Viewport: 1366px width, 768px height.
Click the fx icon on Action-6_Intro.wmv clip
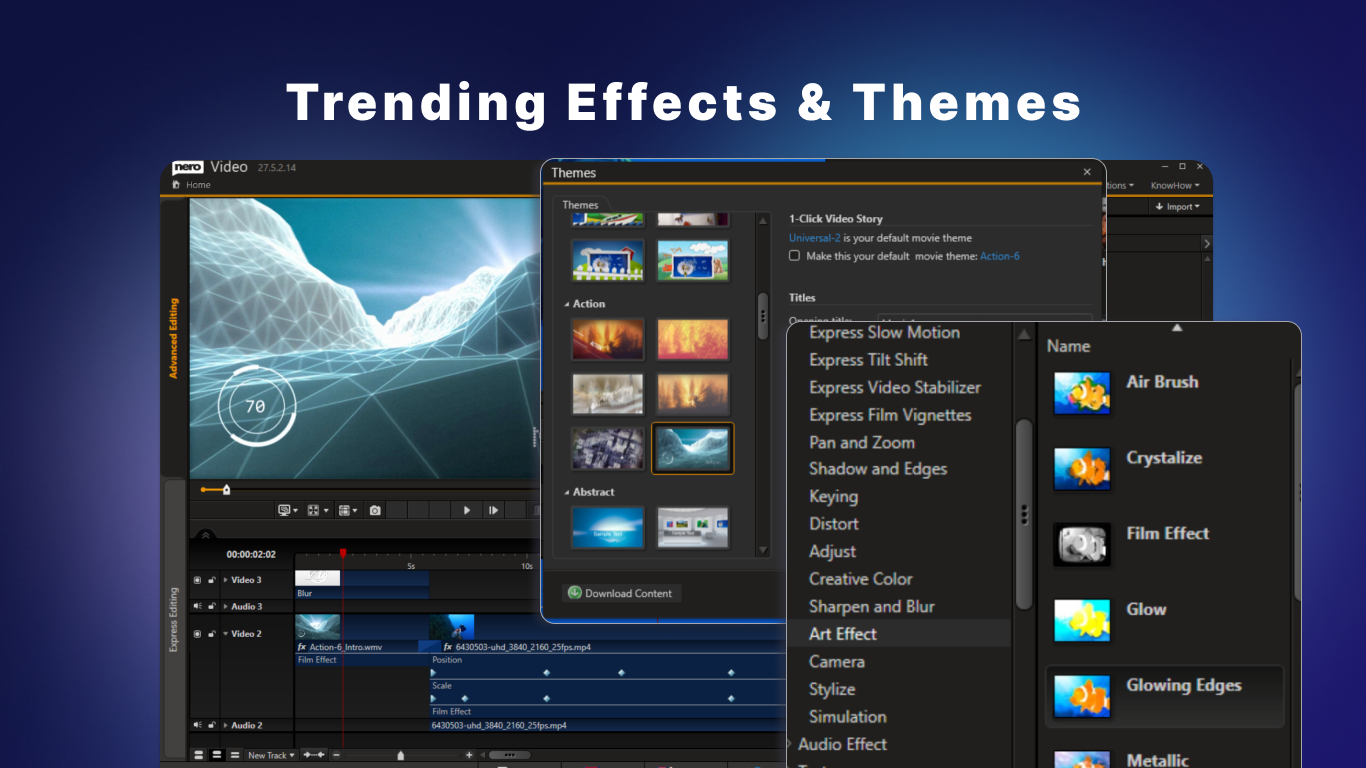coord(302,647)
